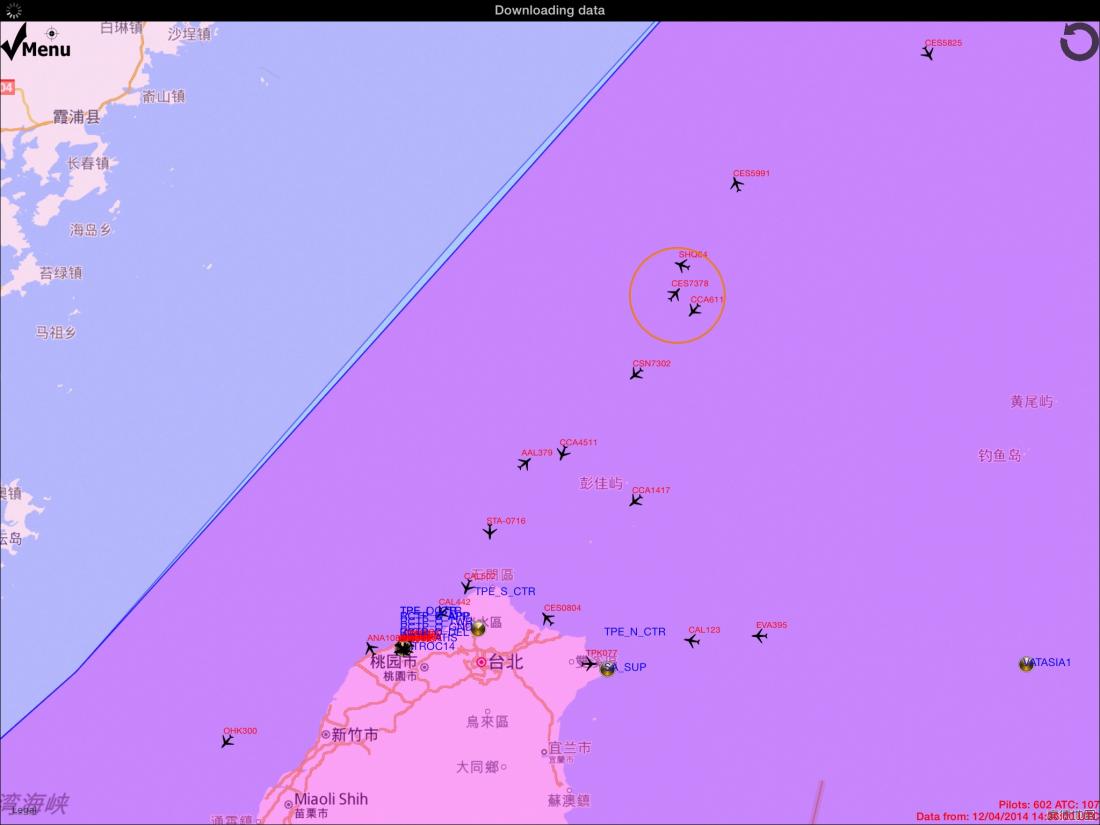This screenshot has width=1100, height=825.
Task: Tap the gold ATC marker near Taipei
Action: coord(478,628)
